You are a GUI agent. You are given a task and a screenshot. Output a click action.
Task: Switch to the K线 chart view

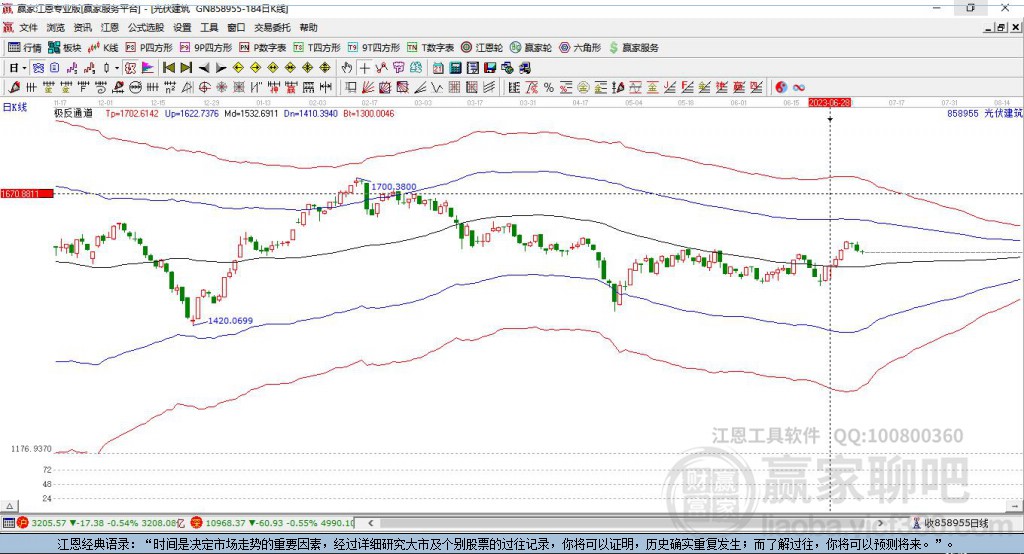pos(103,48)
